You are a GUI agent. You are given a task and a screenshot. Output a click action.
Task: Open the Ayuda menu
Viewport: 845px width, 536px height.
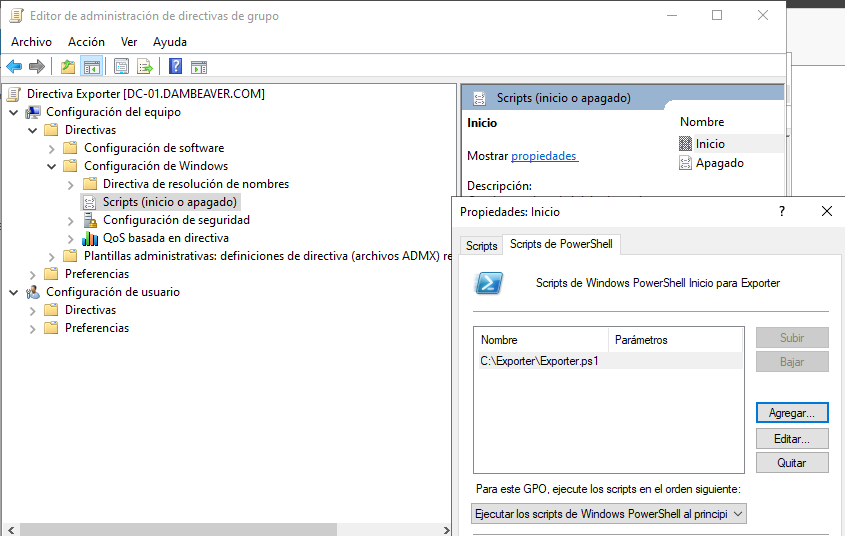(170, 41)
